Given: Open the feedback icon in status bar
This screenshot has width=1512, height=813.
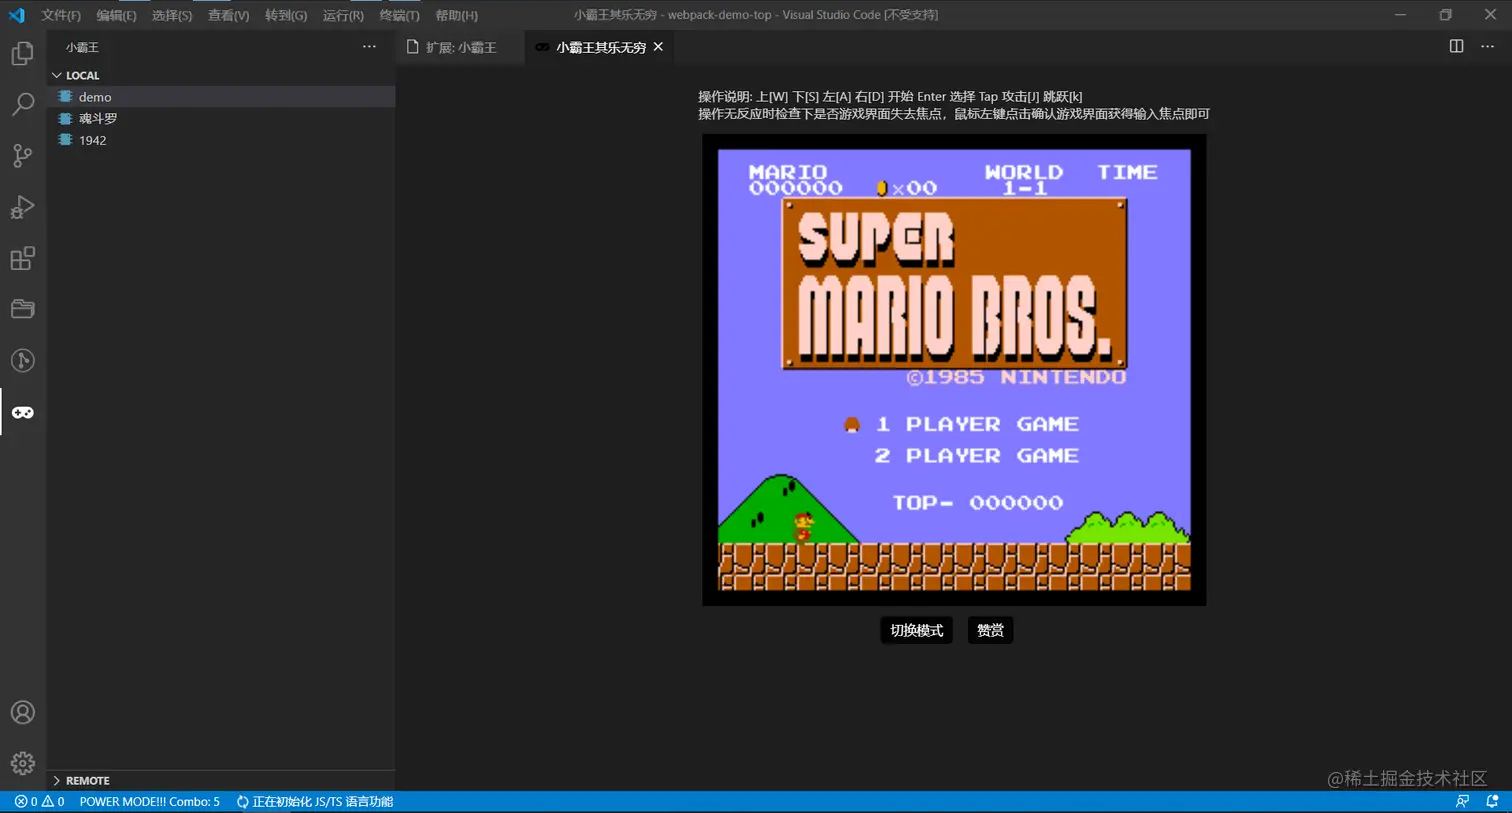Looking at the screenshot, I should click(1462, 802).
